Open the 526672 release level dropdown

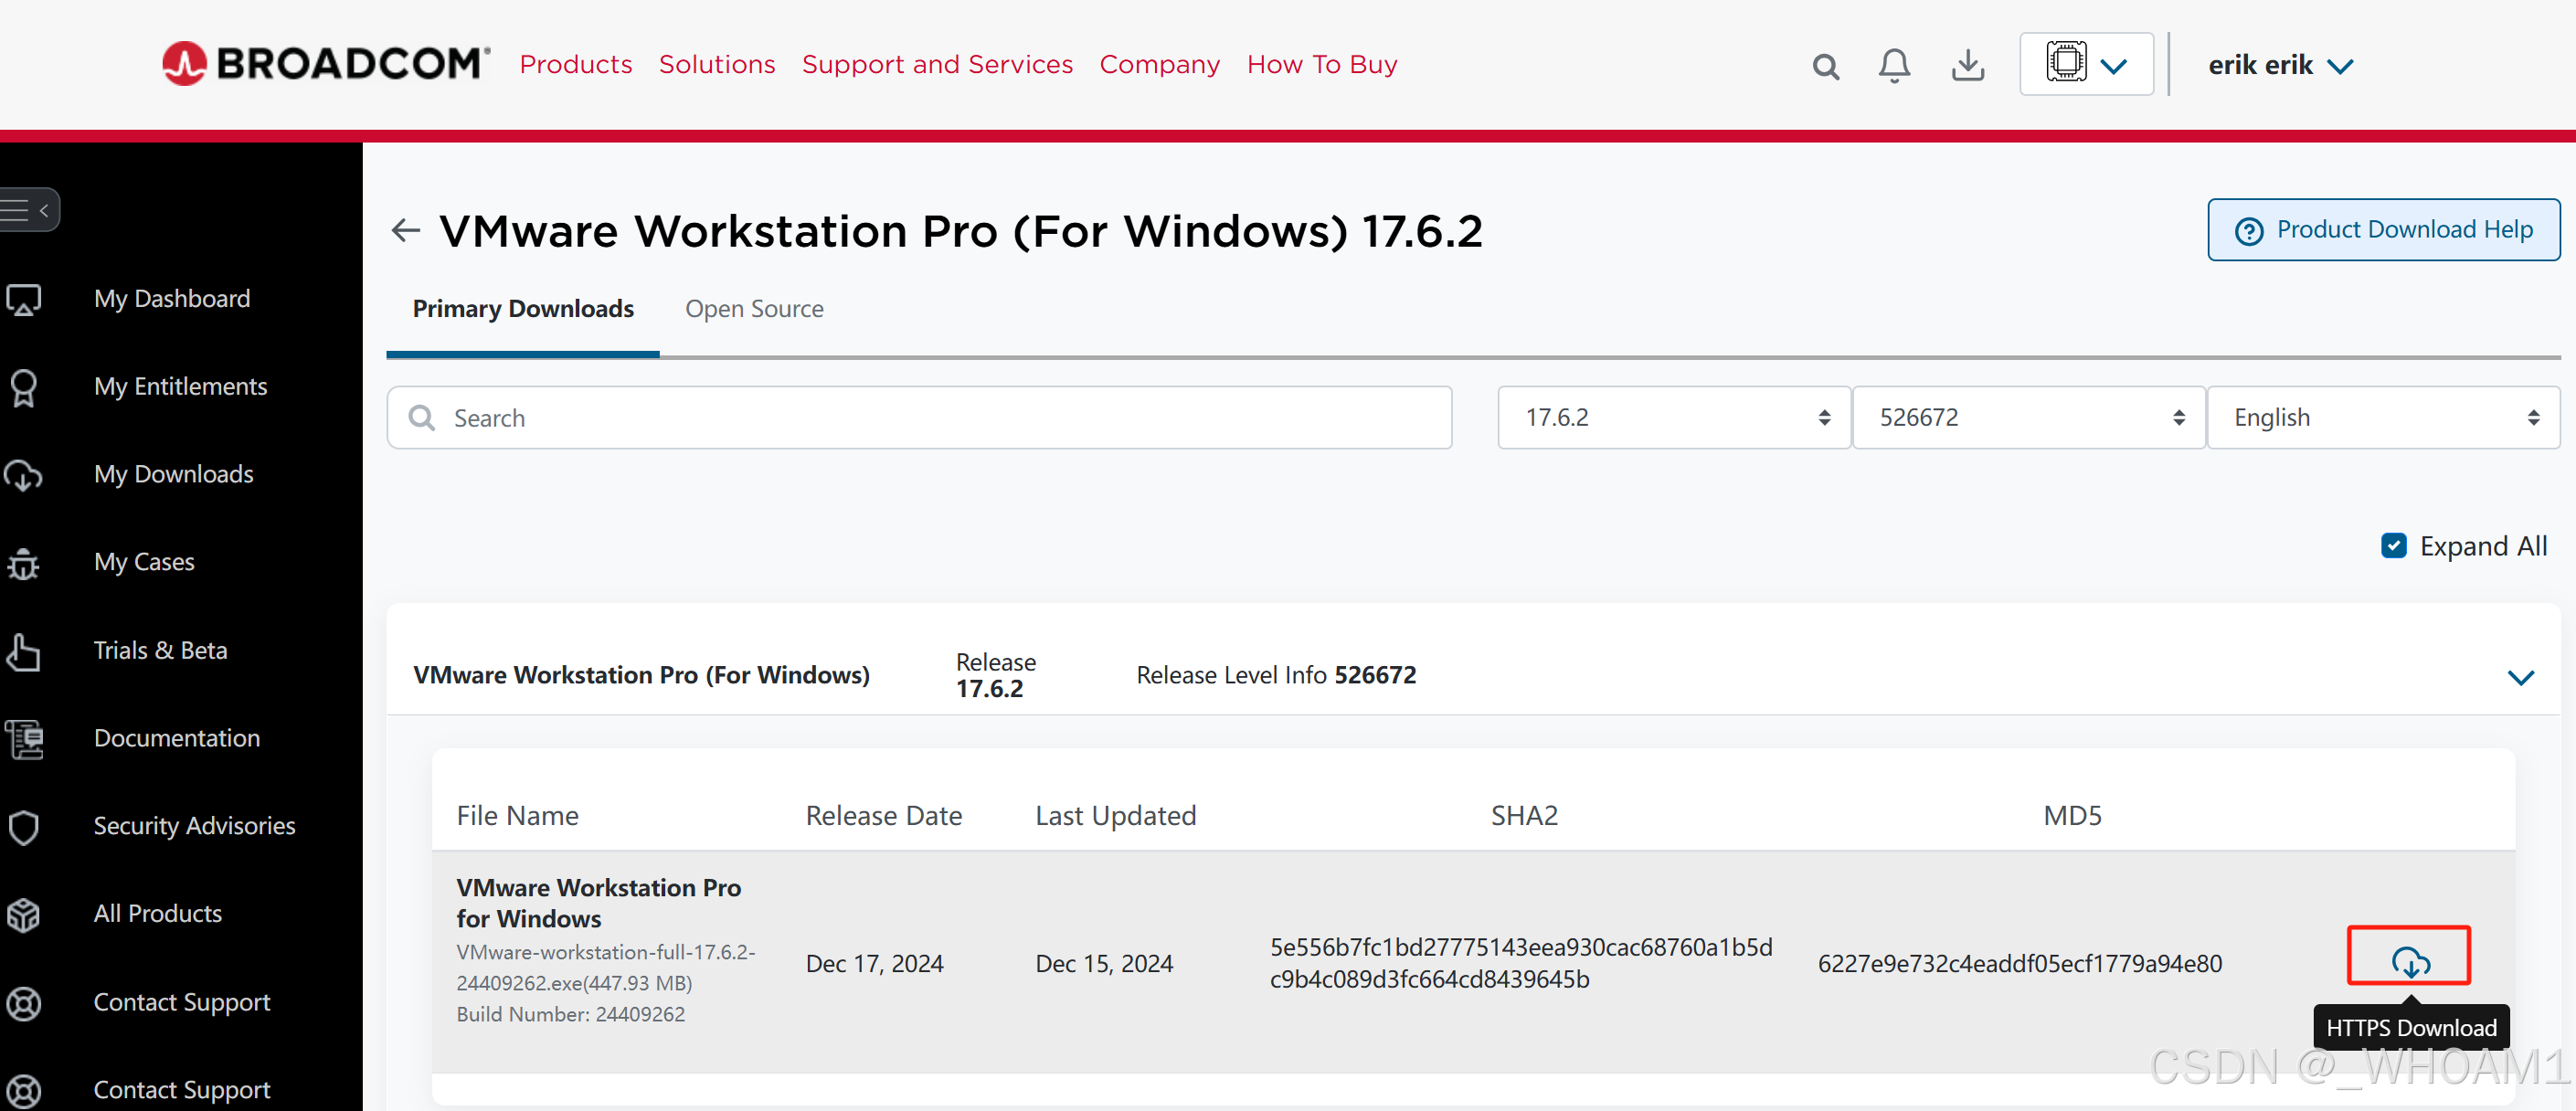pos(2028,417)
